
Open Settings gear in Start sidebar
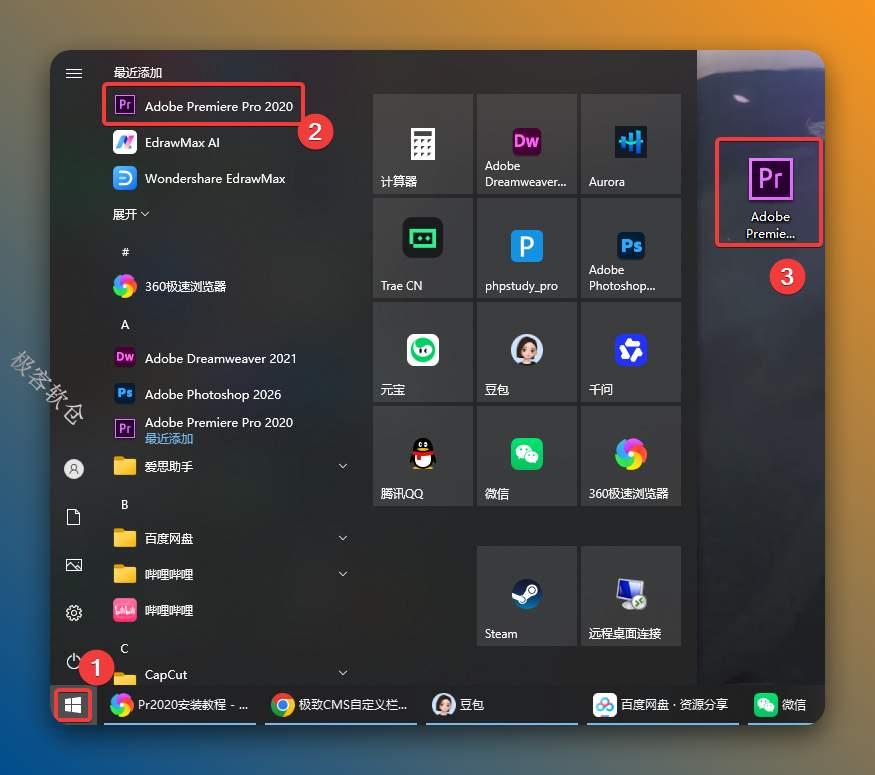pos(74,613)
